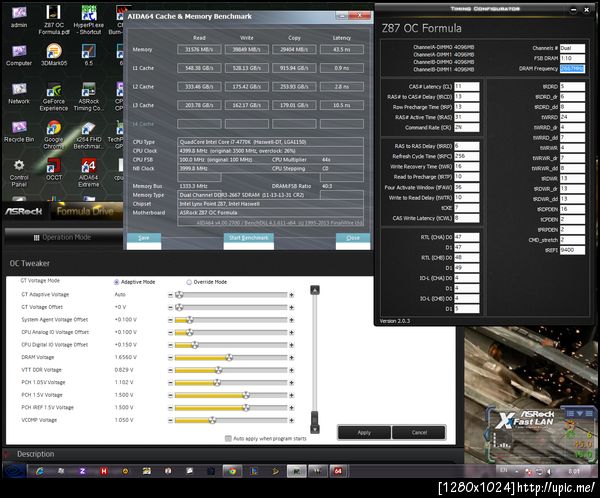Click scroll-up arrow in OC Tweaker list
The image size is (600, 498).
pos(315,290)
